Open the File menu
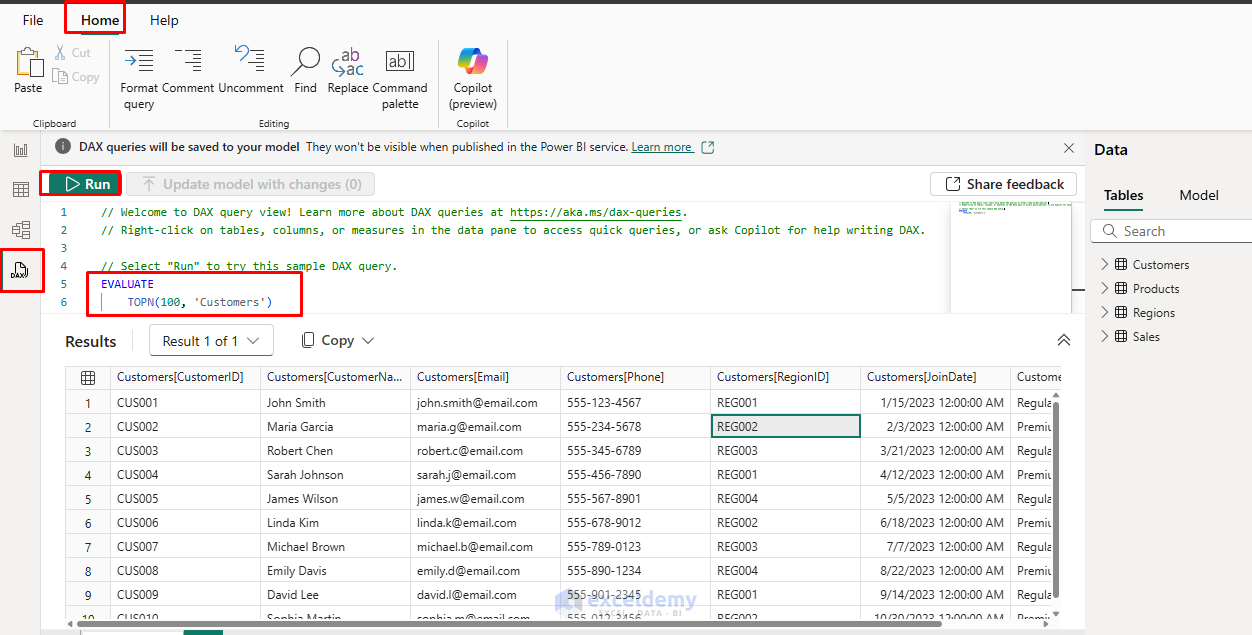The width and height of the screenshot is (1252, 635). (33, 20)
